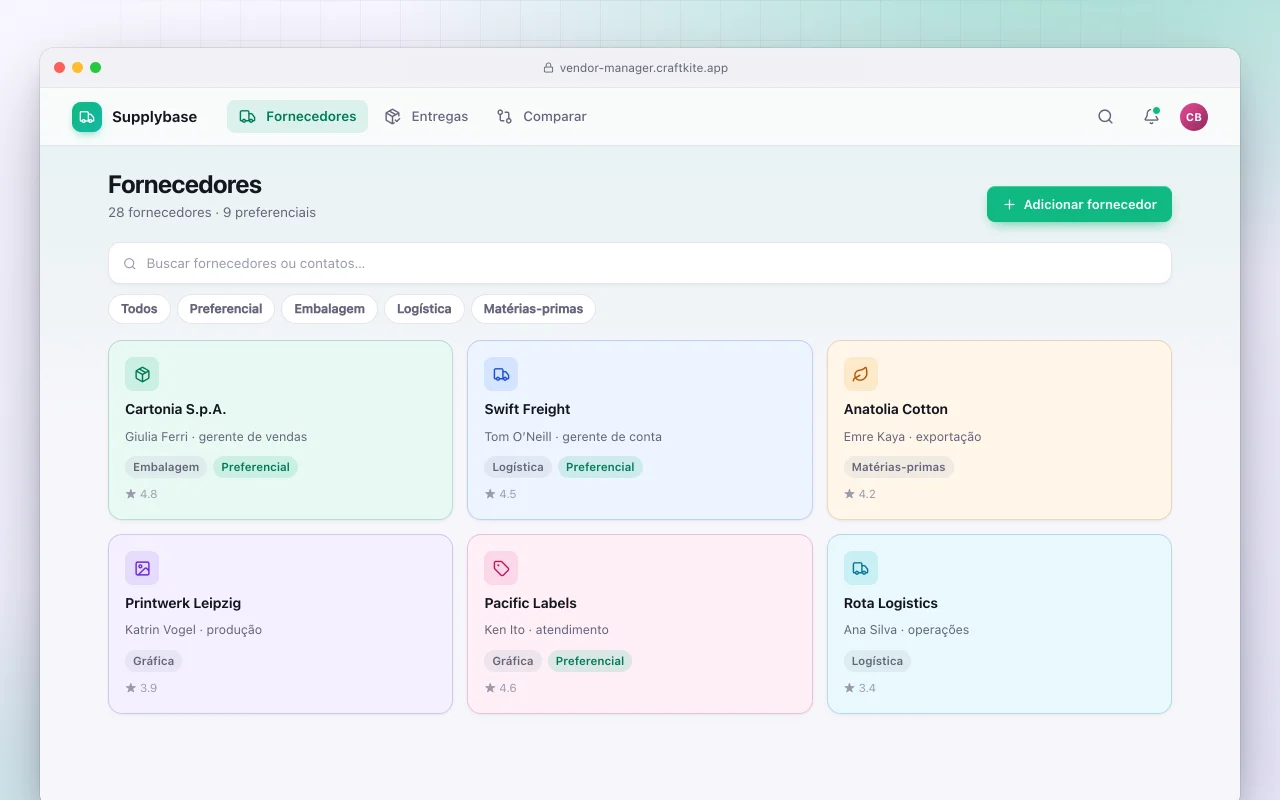
Task: Click the '28 fornecedores · 9 preferenciais' summary
Action: pos(212,212)
